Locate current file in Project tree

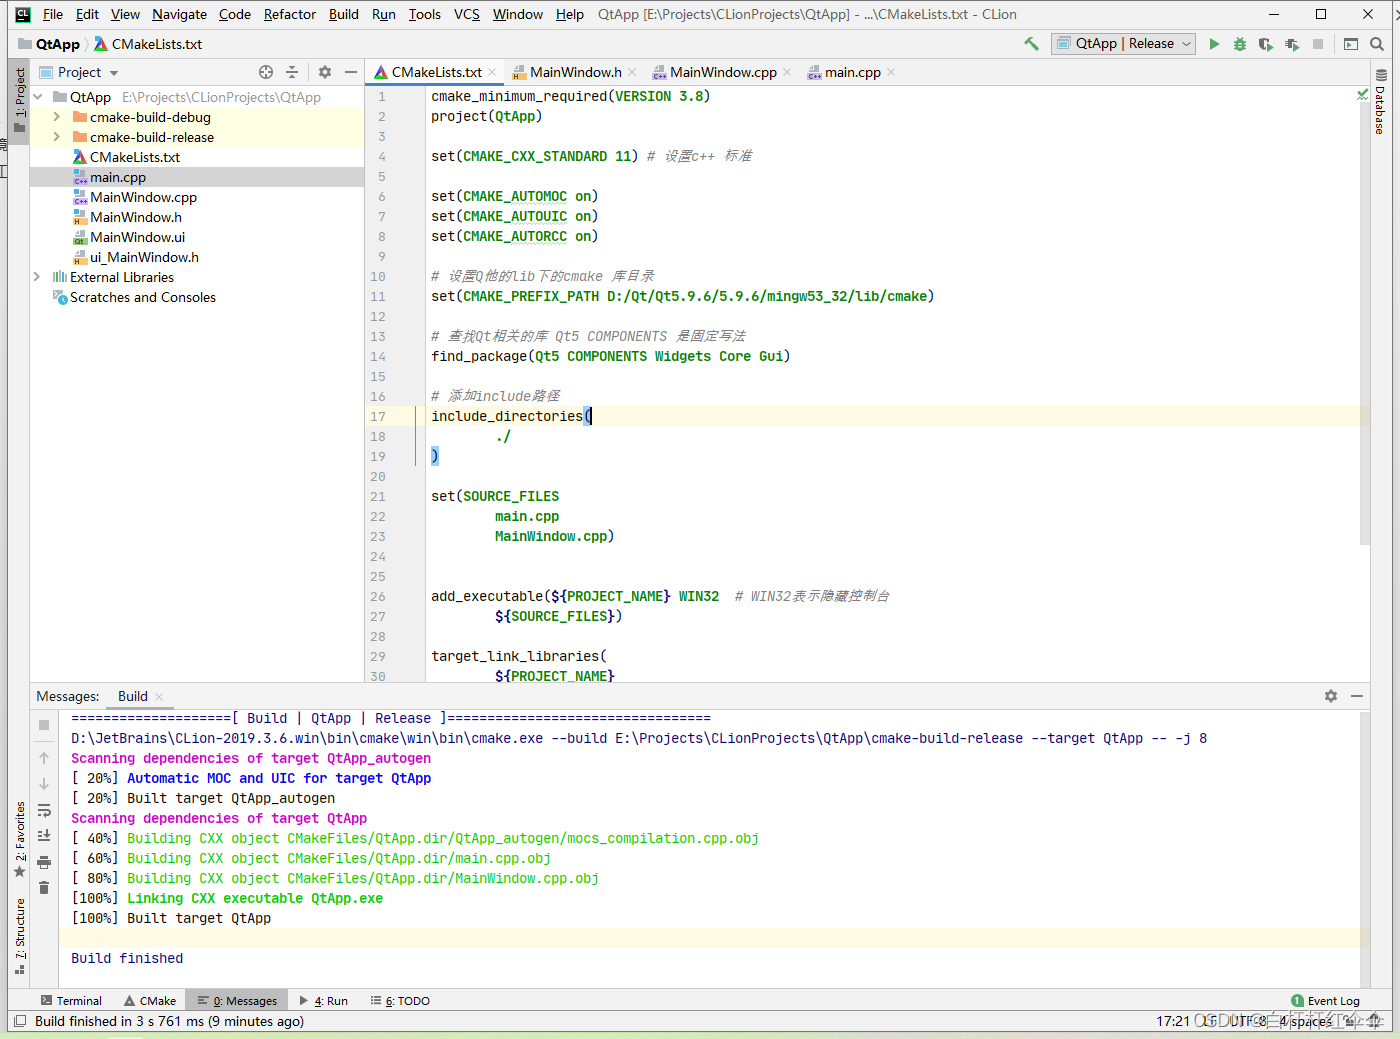[x=266, y=72]
